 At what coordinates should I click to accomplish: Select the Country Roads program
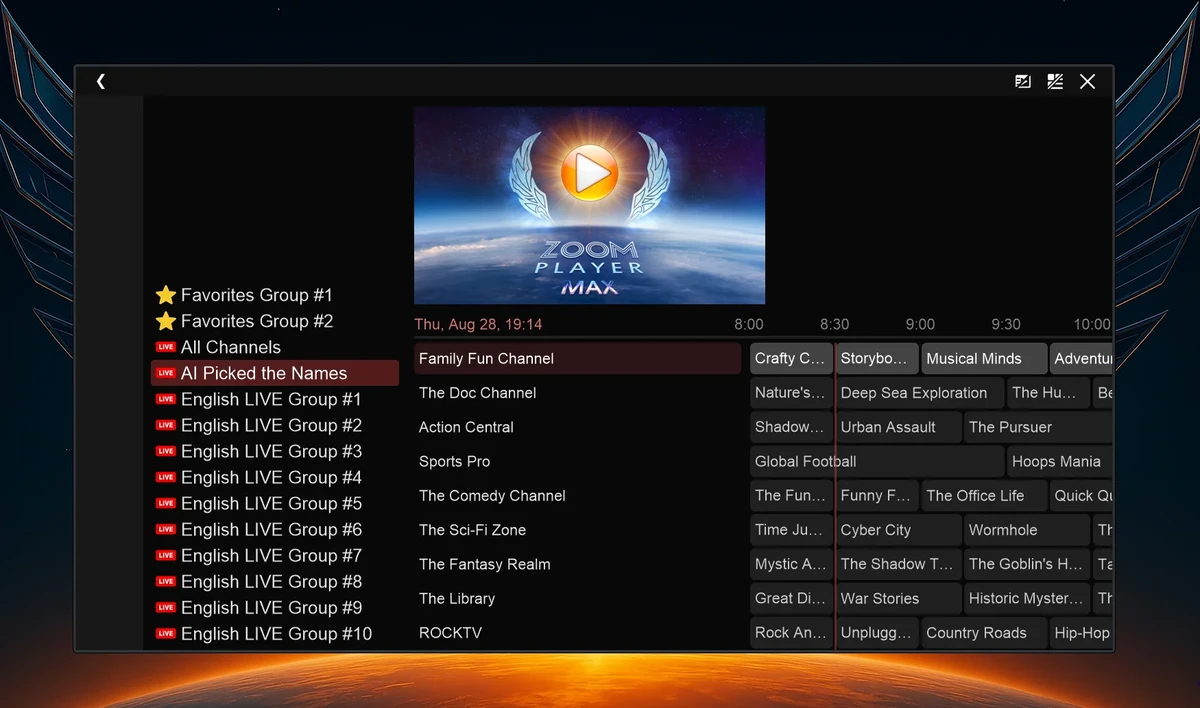pyautogui.click(x=984, y=633)
